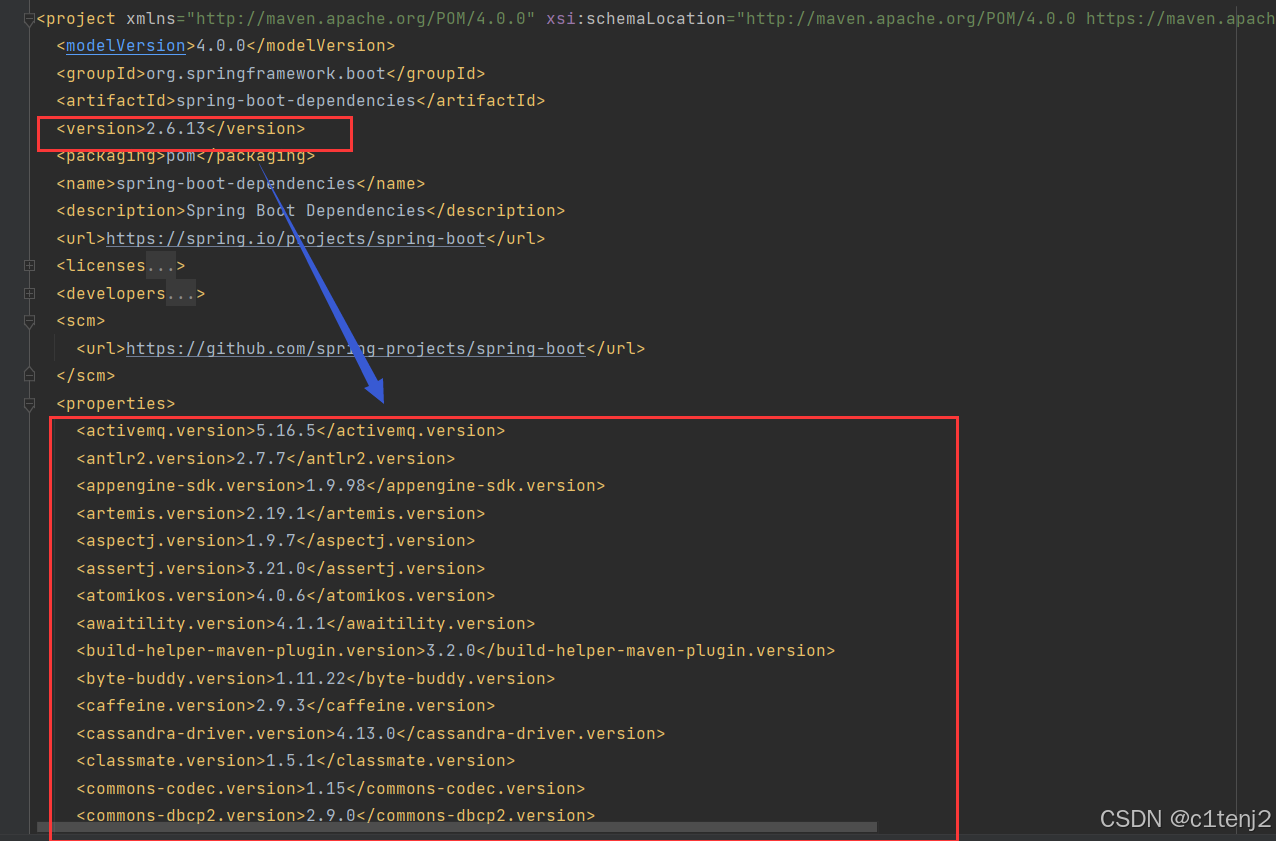Collapse the project root element fold arrow

(29, 18)
